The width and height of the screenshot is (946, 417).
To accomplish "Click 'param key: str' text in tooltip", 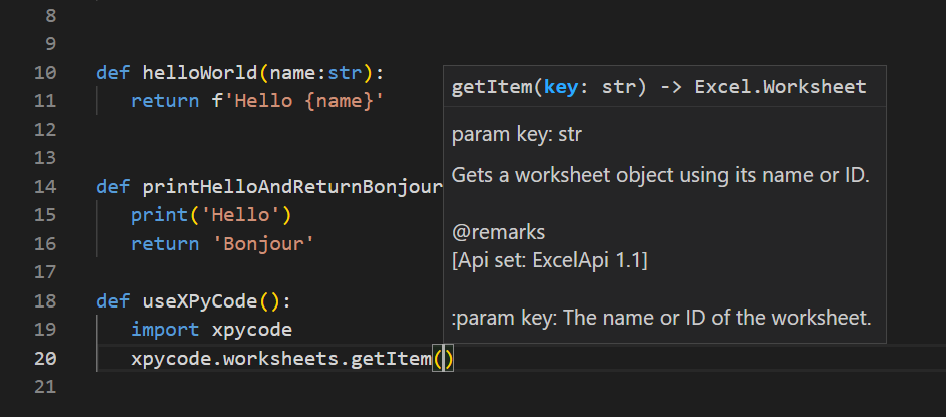I will coord(525,134).
